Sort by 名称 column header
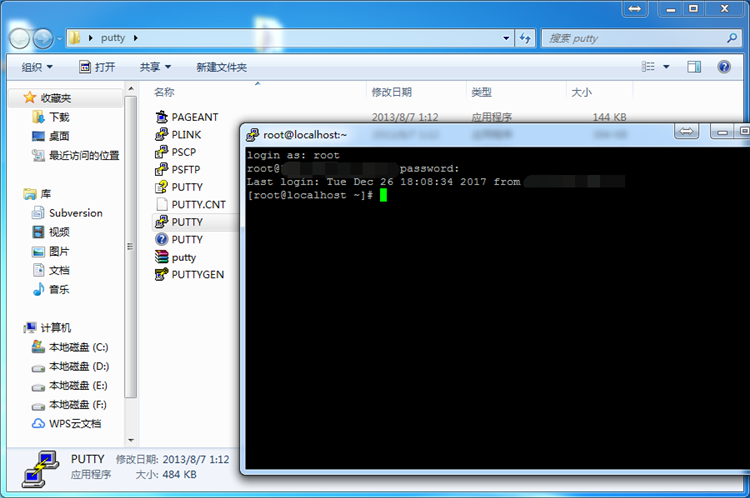This screenshot has height=498, width=750. [x=164, y=92]
